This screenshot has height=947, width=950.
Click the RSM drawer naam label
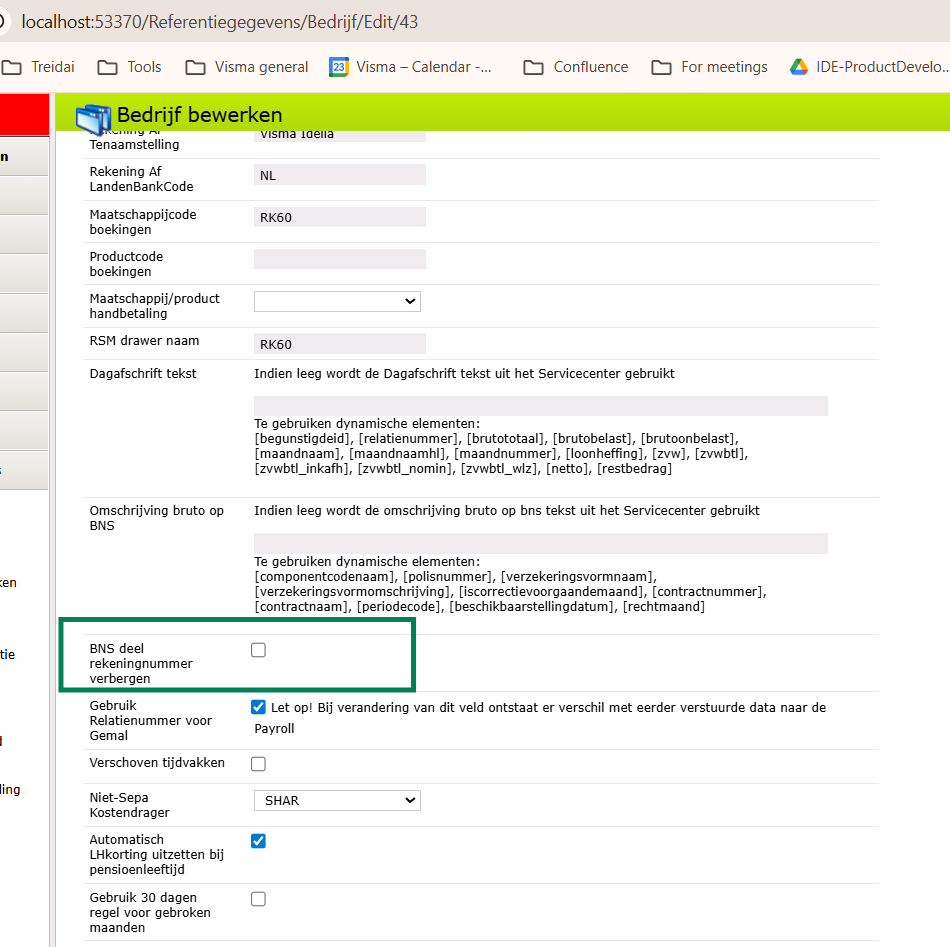144,341
